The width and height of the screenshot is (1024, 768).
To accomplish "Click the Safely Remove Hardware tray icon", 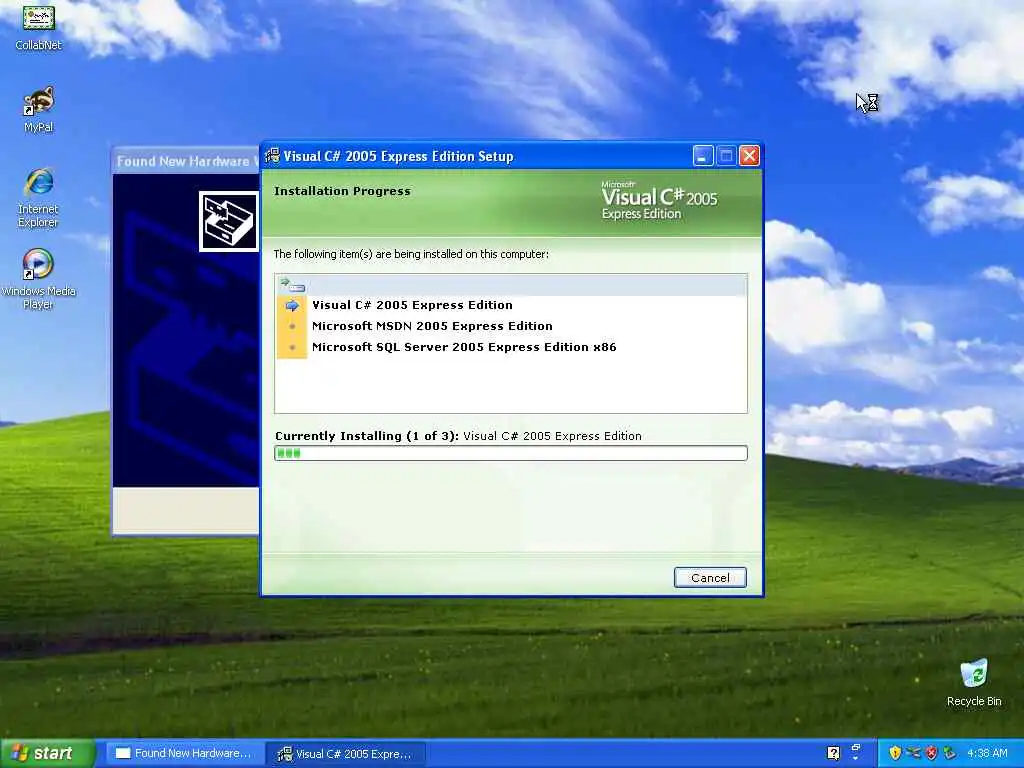I will (x=950, y=753).
